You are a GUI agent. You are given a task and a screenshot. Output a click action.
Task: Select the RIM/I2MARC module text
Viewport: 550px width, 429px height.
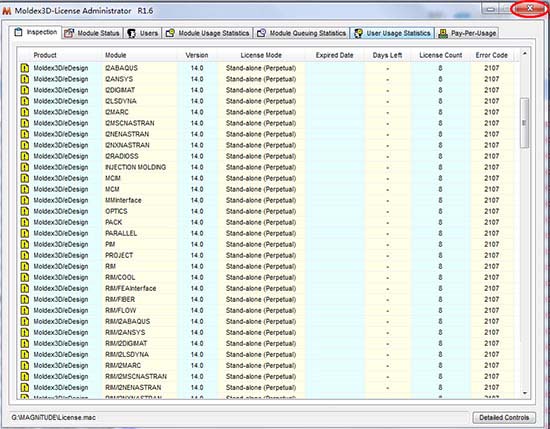tap(123, 366)
